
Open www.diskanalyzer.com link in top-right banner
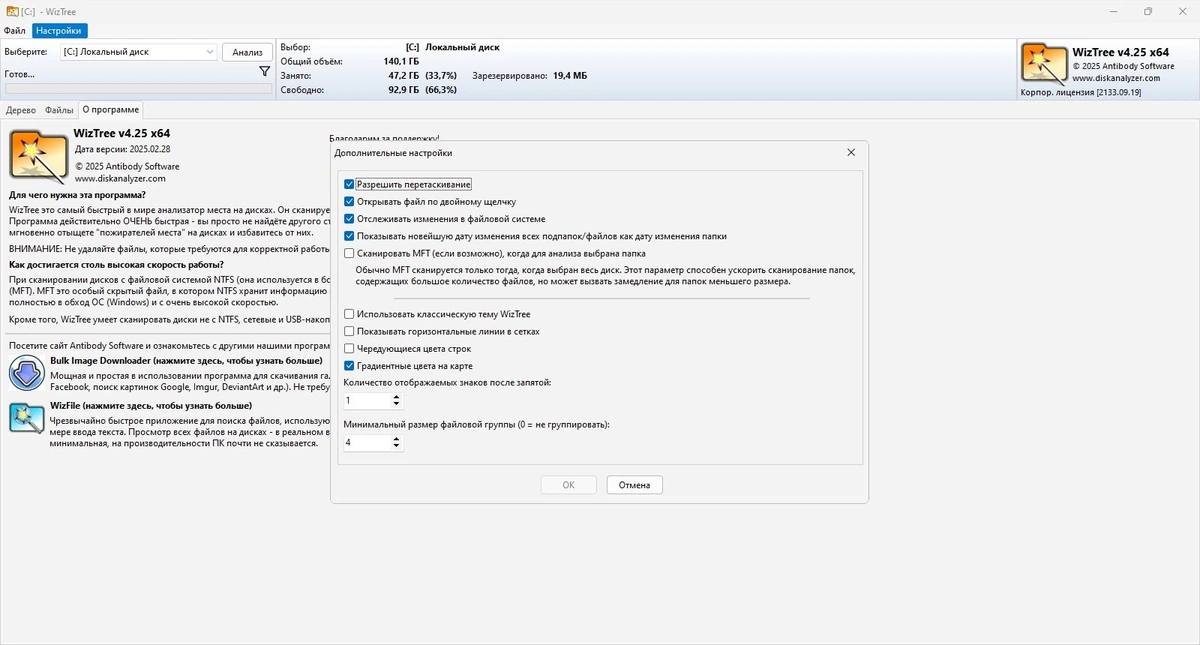tap(1115, 78)
